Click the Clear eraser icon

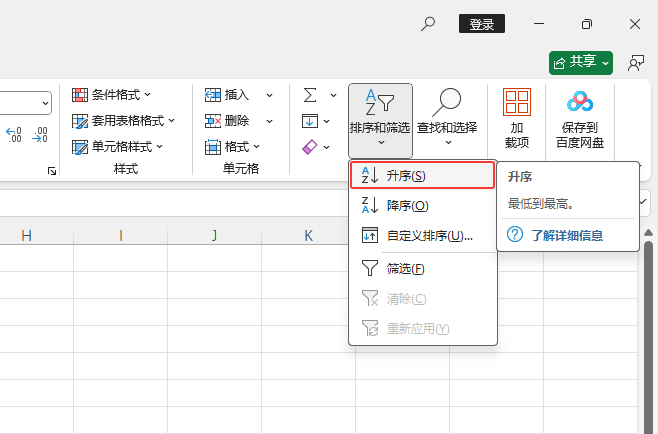point(310,147)
